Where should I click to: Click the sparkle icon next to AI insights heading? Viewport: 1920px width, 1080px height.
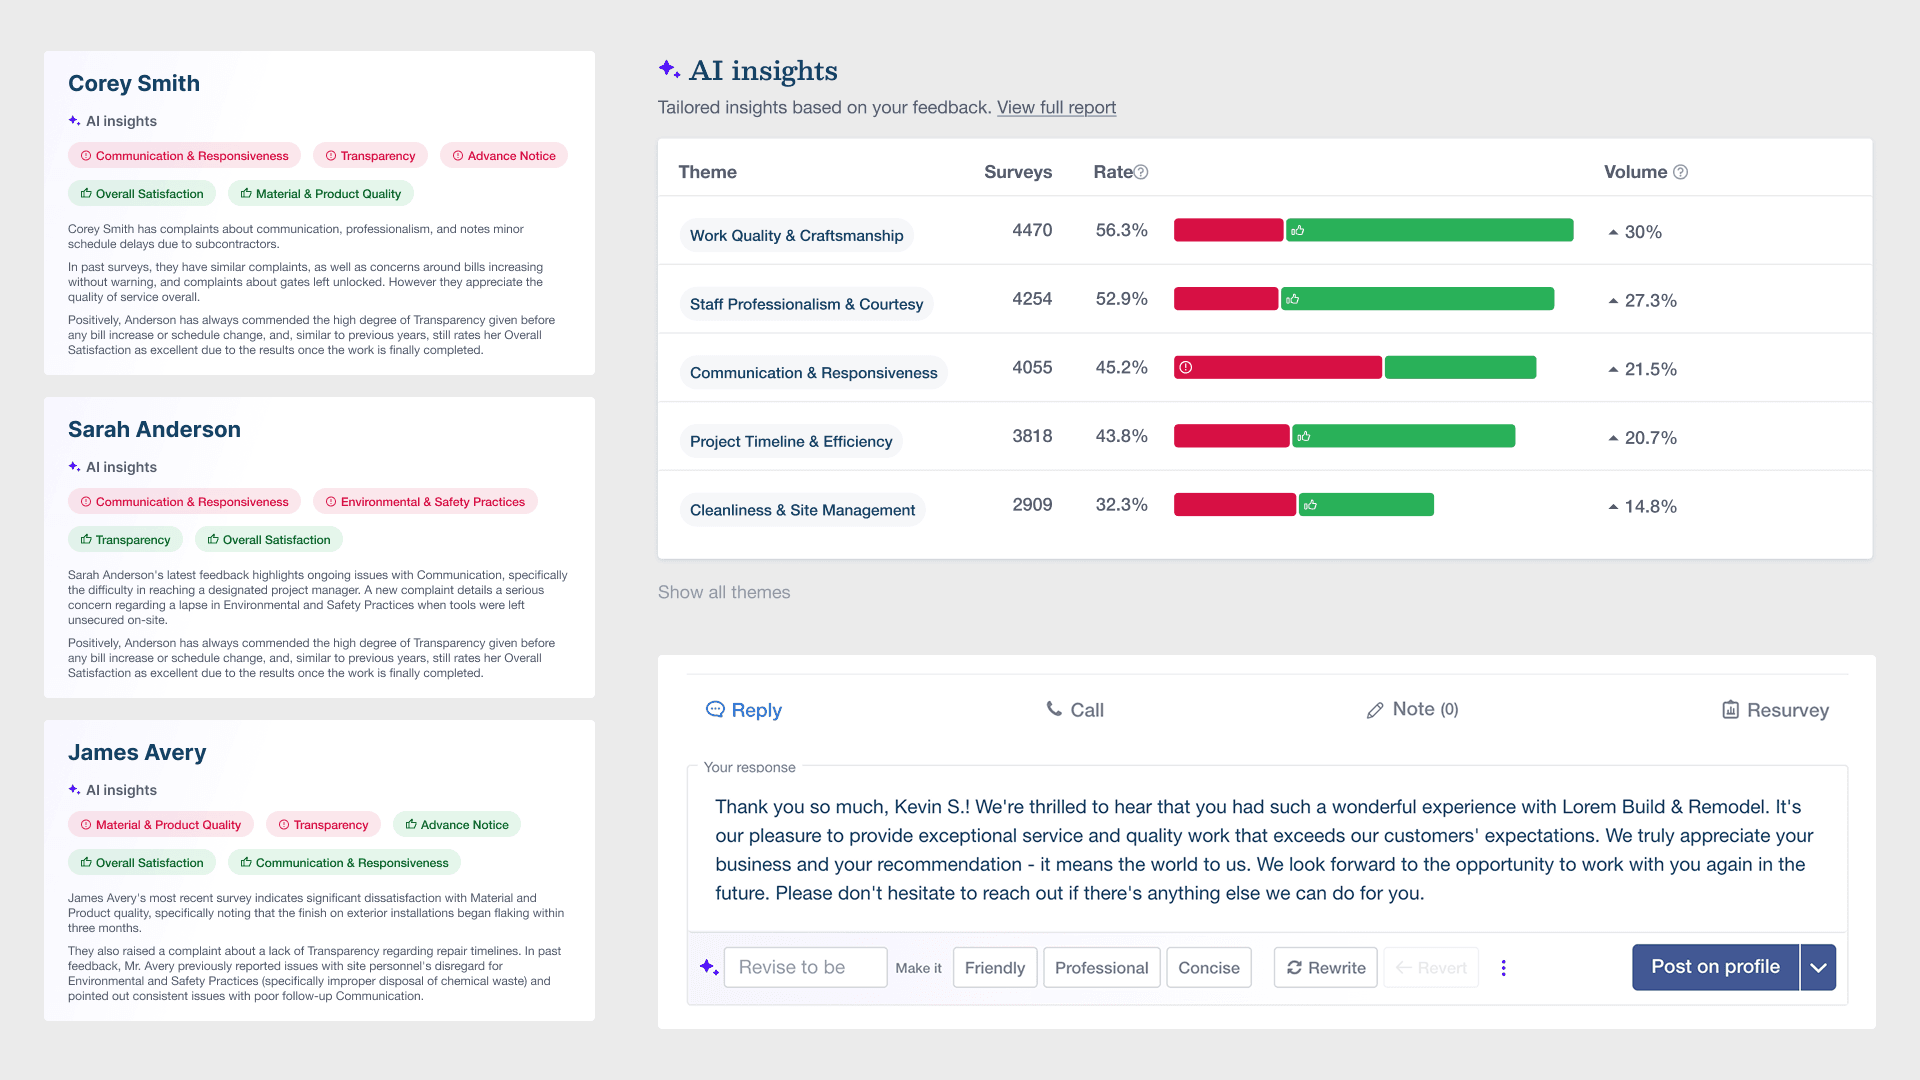point(668,69)
